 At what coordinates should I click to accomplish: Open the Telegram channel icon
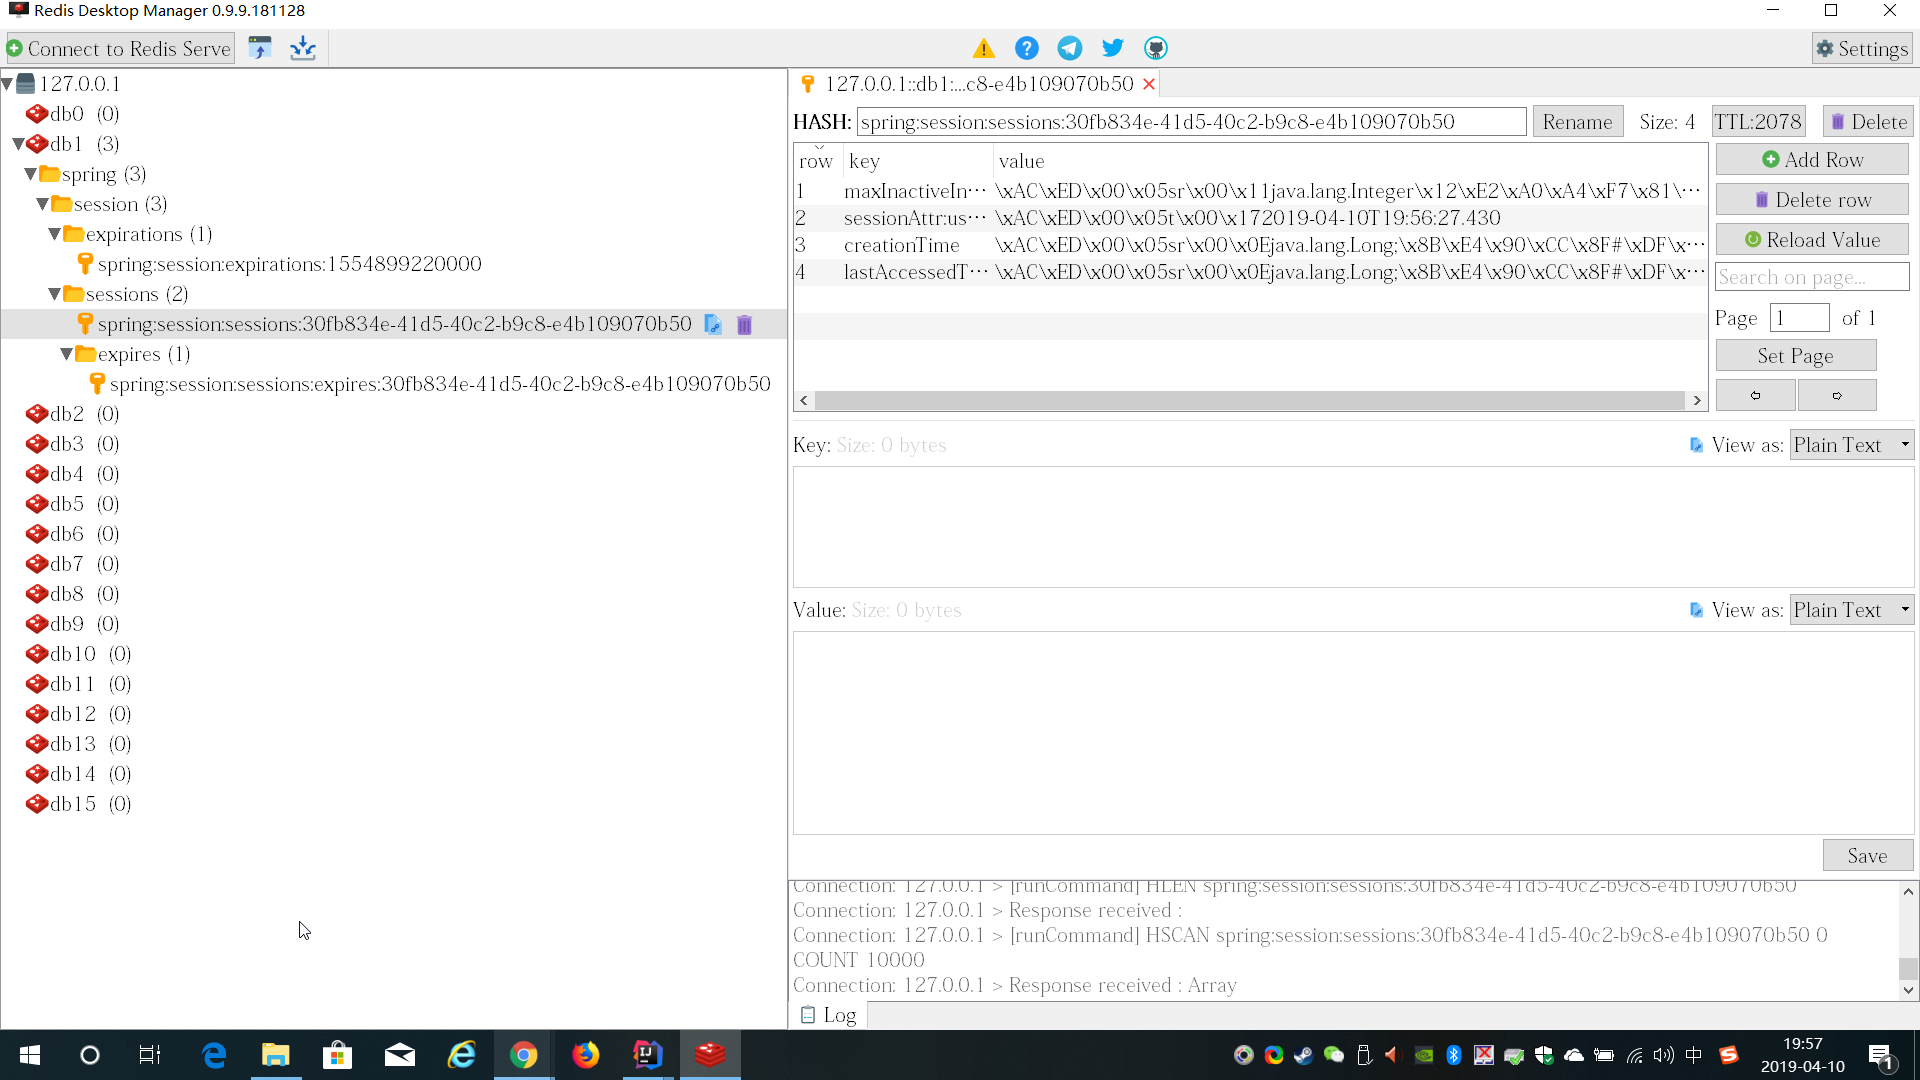click(x=1070, y=48)
